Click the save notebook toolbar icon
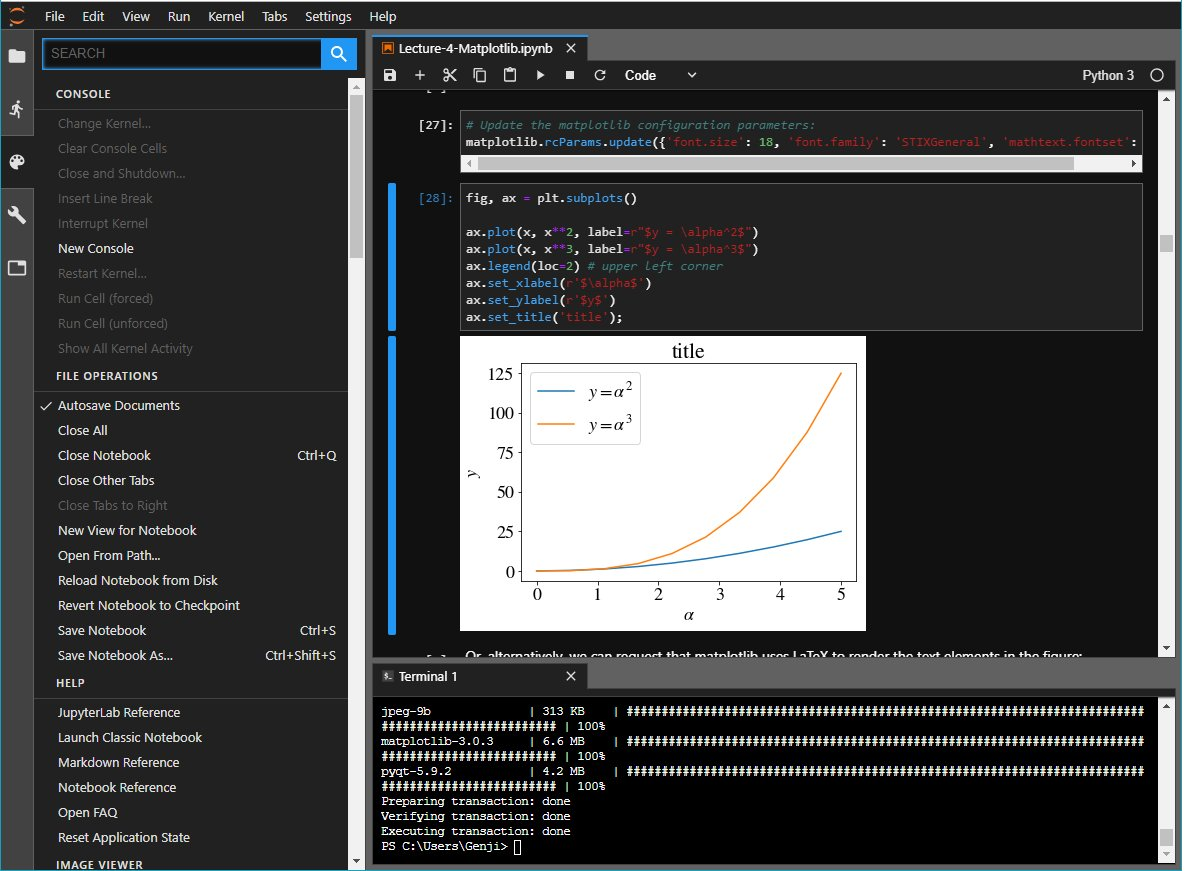 tap(390, 75)
